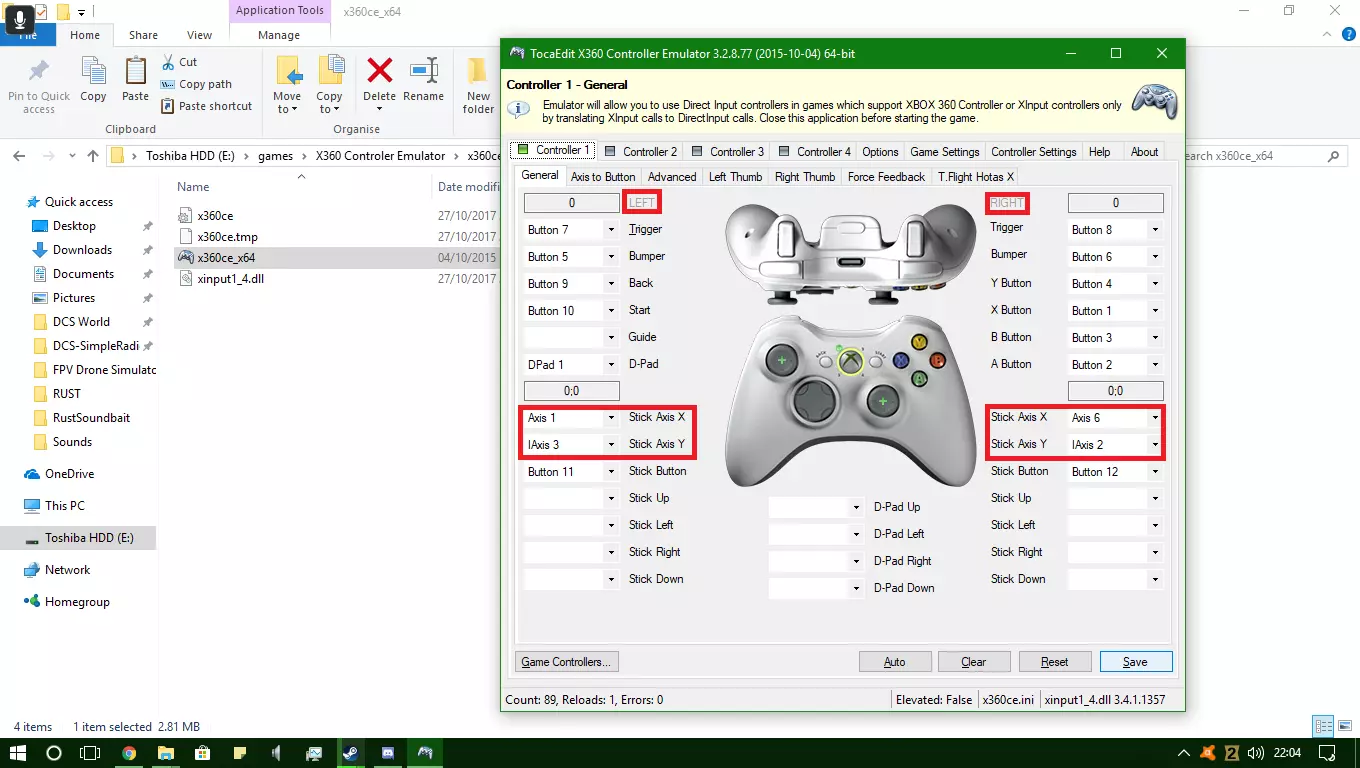
Task: Open the volume control in system tray
Action: [1256, 753]
